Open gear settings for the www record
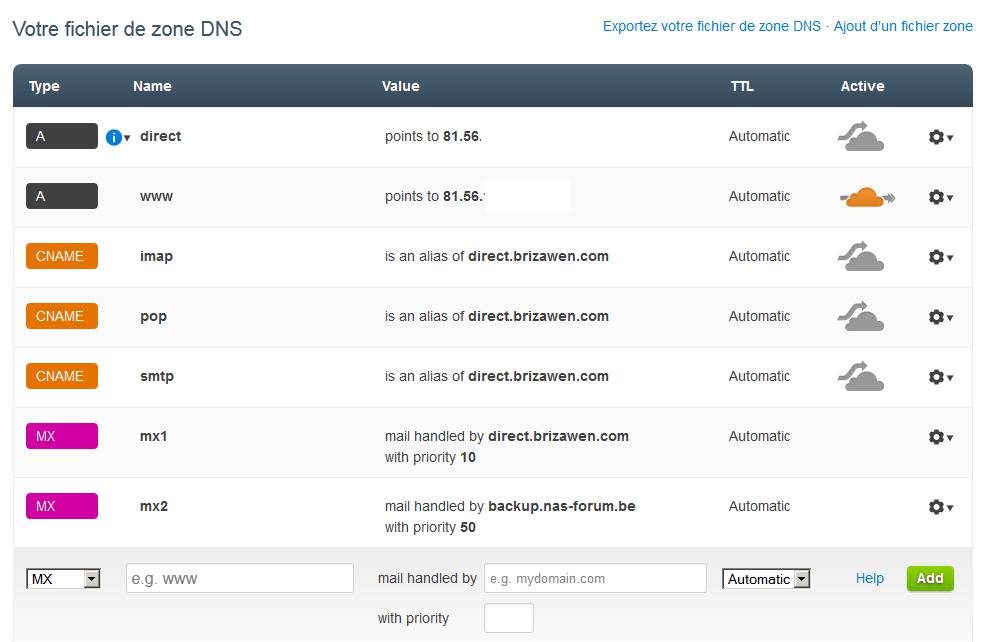The width and height of the screenshot is (989, 642). (939, 197)
